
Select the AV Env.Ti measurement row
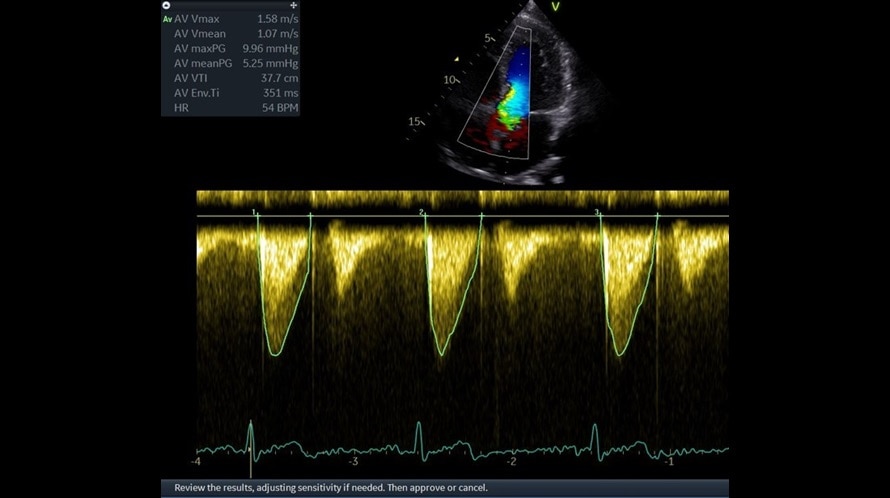pos(235,93)
